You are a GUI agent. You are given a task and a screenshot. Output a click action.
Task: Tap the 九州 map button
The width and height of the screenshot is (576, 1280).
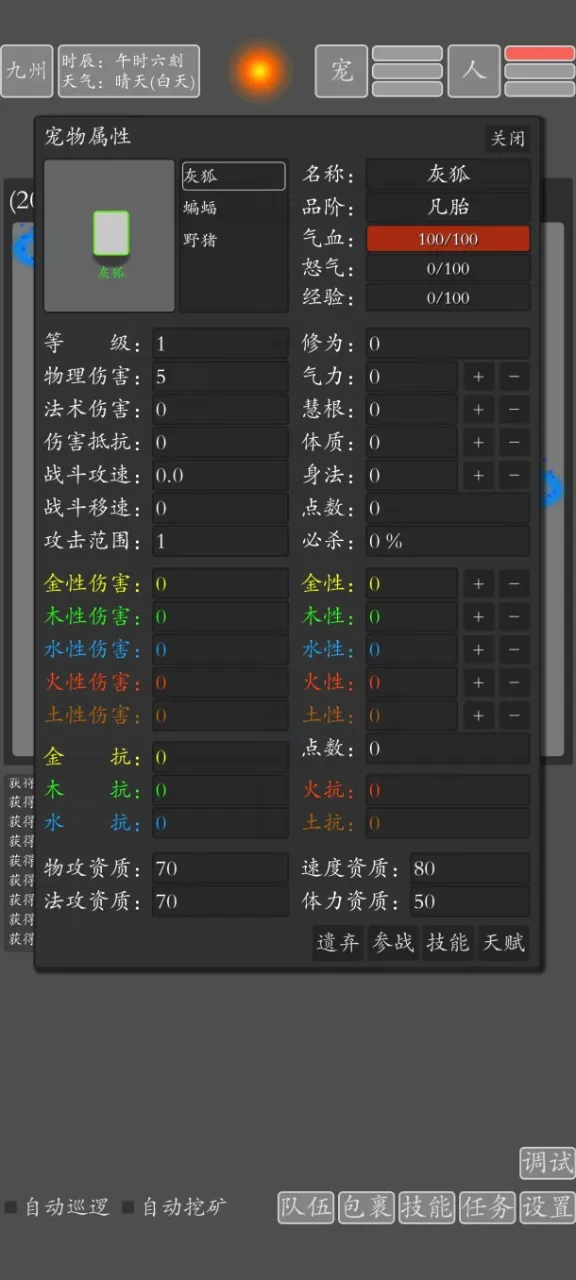(27, 71)
